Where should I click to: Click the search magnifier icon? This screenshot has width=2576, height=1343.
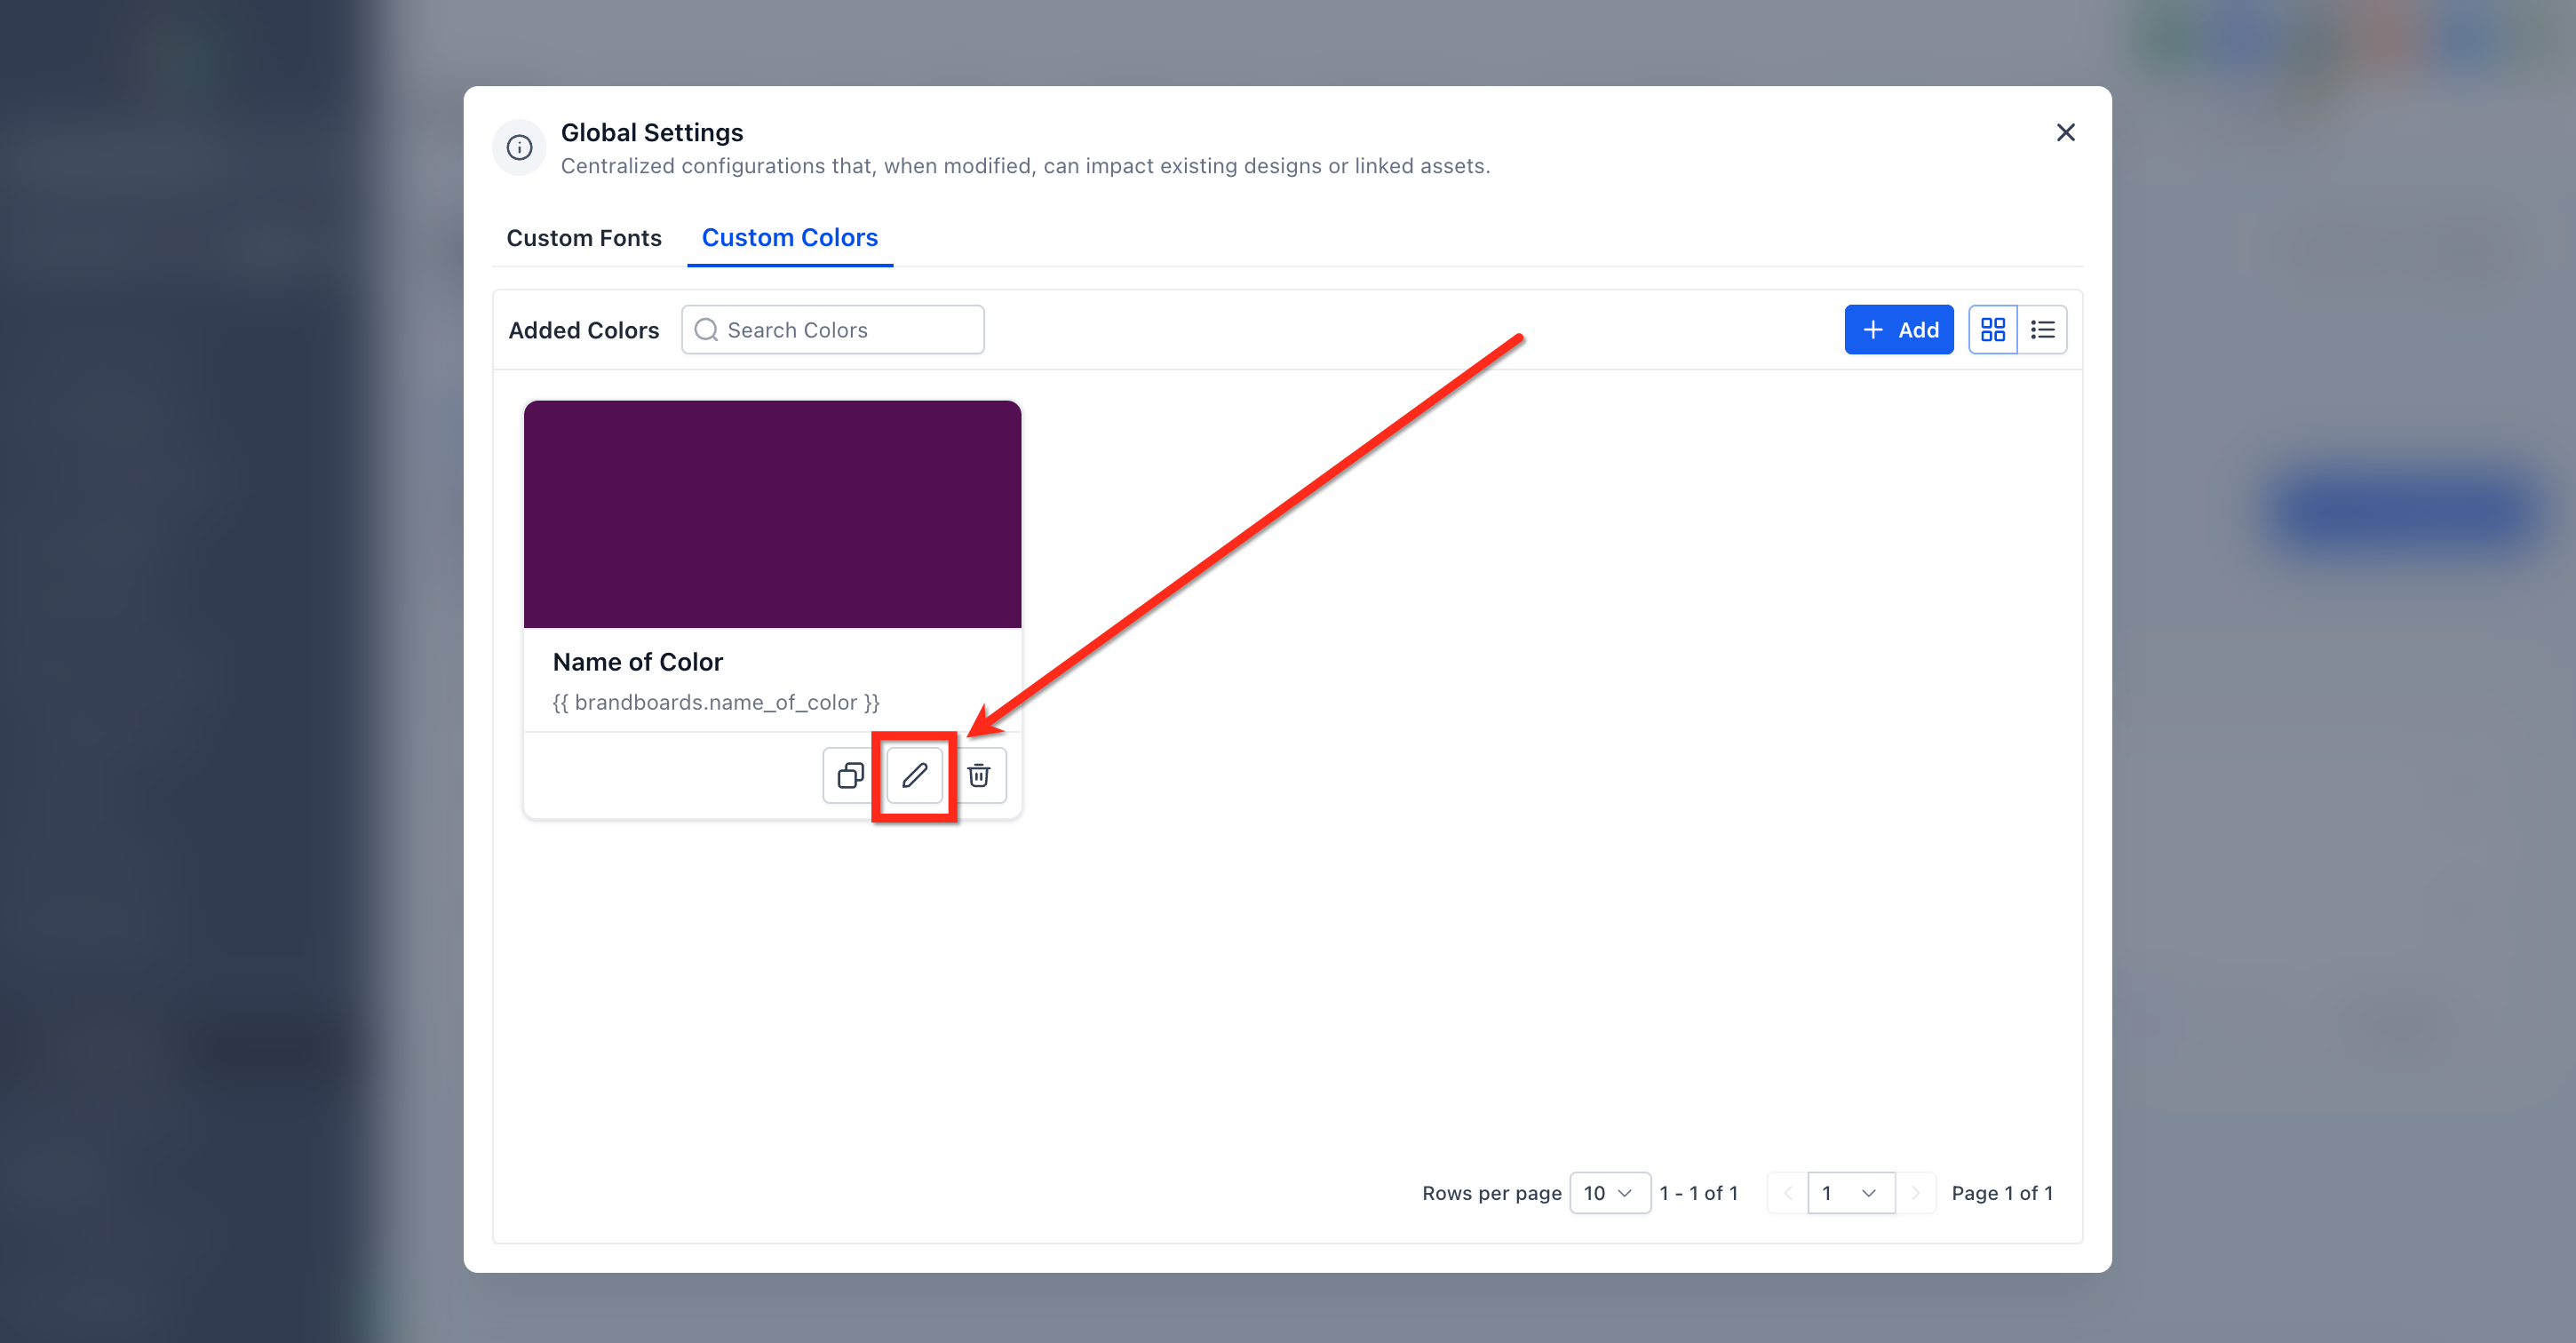click(x=706, y=330)
